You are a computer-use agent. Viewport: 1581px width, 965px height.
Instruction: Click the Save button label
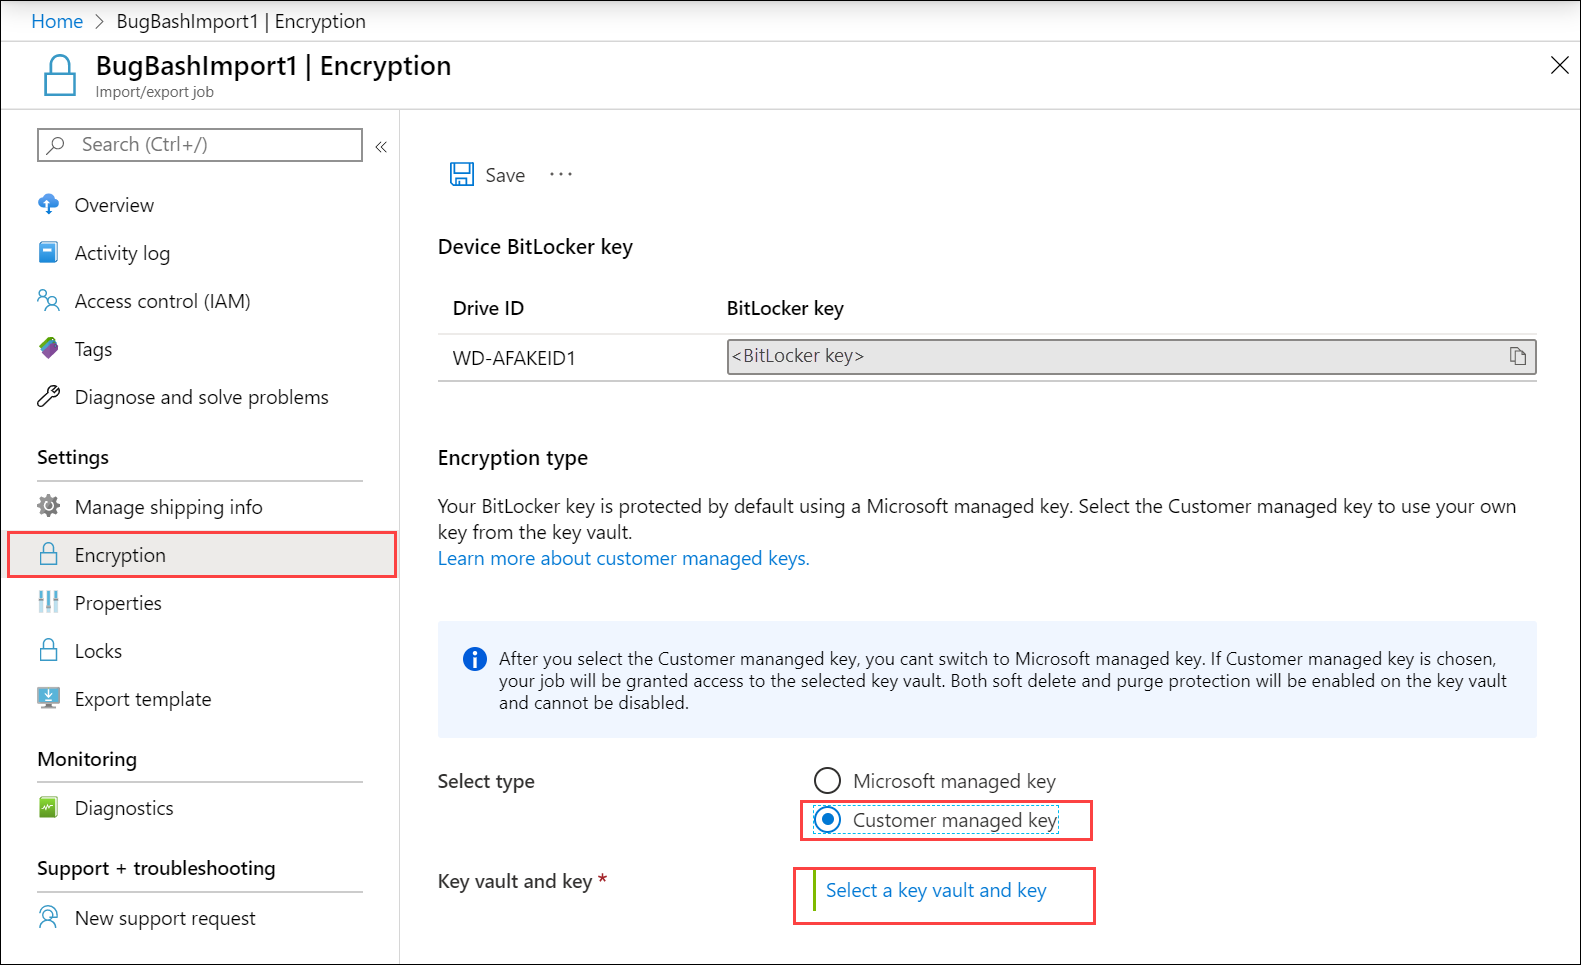(505, 176)
